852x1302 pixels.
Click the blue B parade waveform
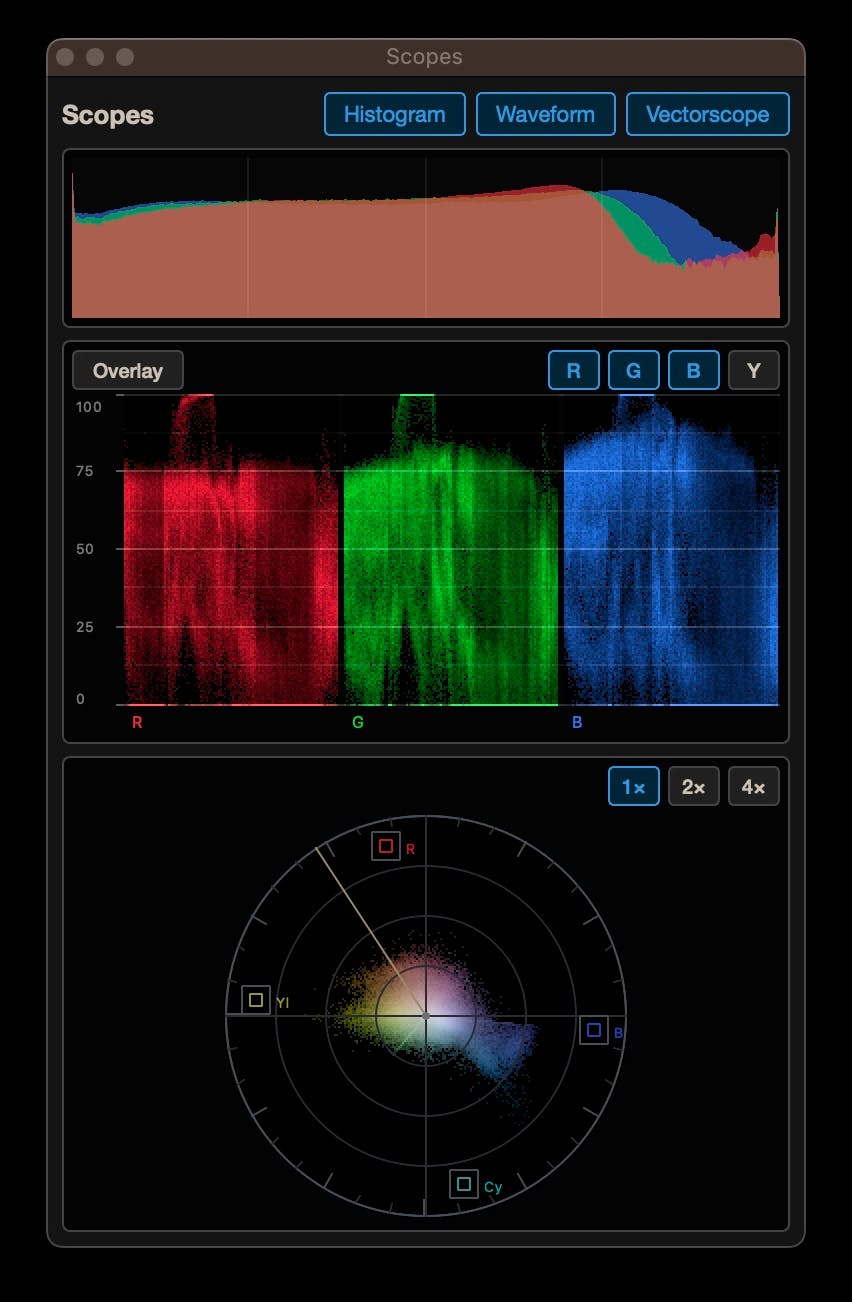pyautogui.click(x=671, y=549)
